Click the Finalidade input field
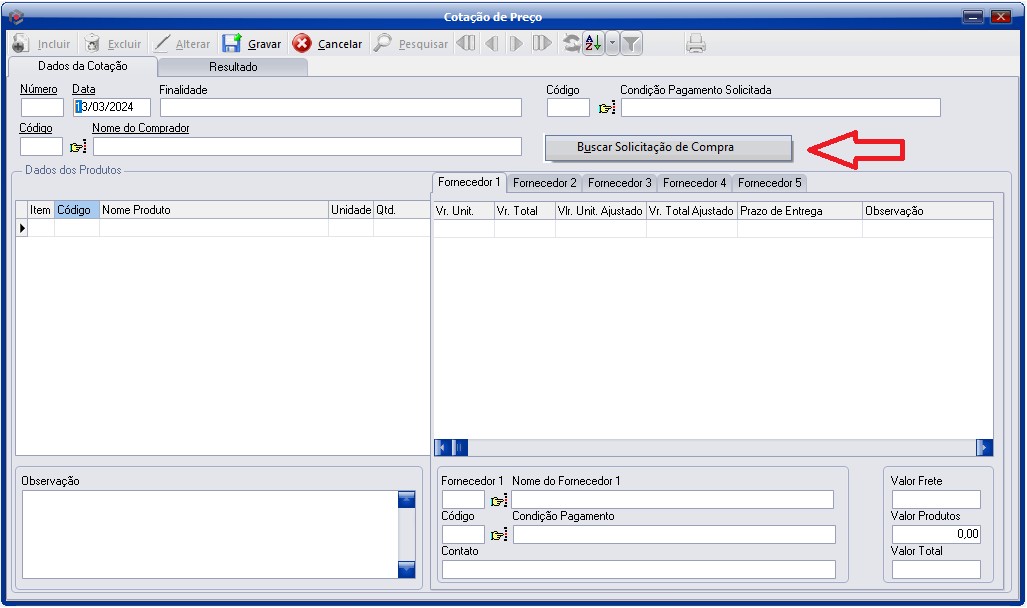The image size is (1027, 608). (340, 108)
